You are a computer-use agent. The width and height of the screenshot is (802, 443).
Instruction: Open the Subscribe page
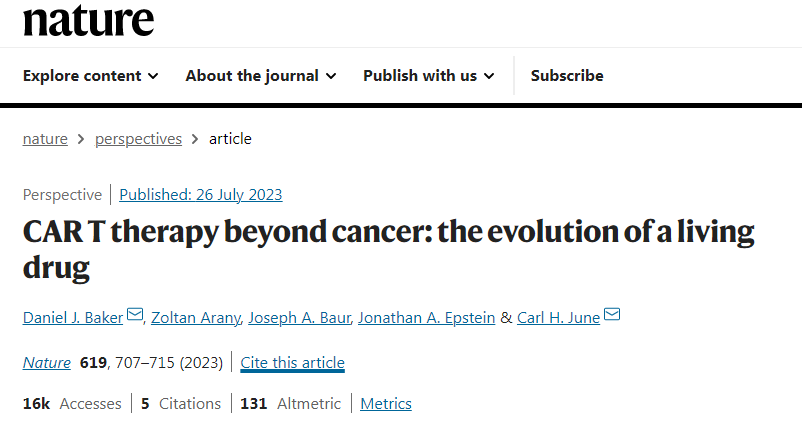(567, 76)
